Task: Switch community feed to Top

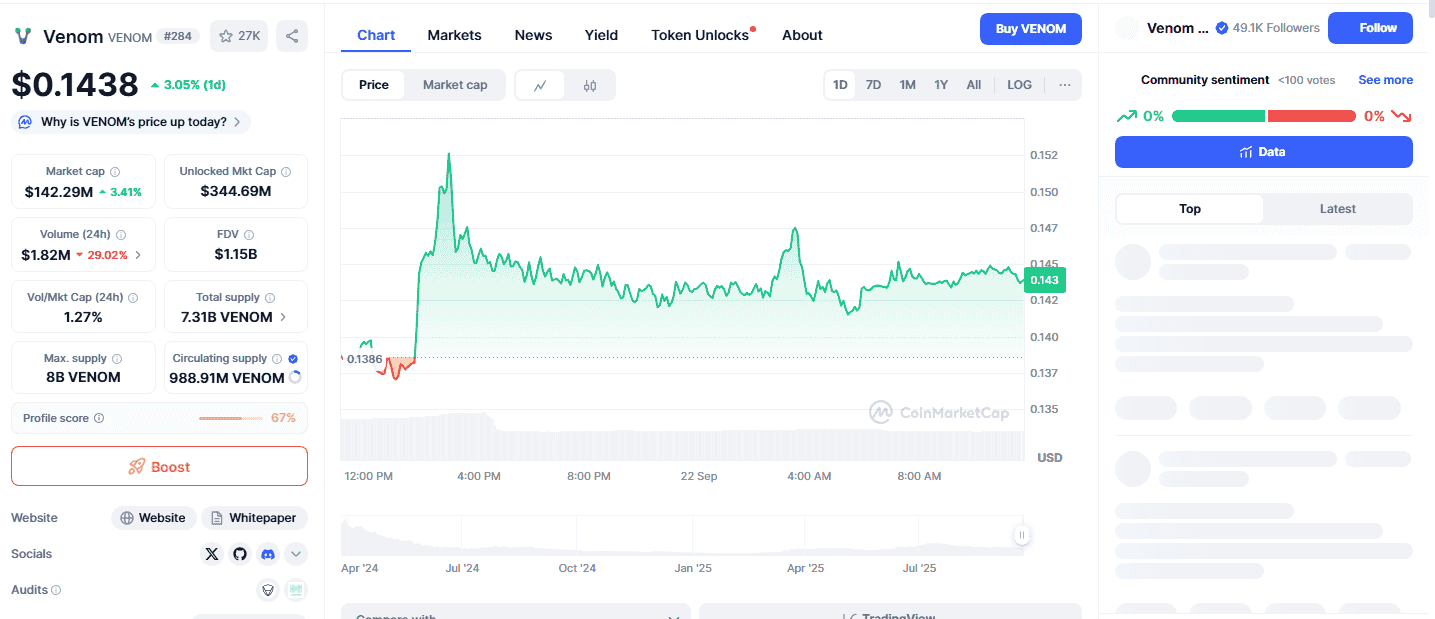Action: click(1190, 209)
